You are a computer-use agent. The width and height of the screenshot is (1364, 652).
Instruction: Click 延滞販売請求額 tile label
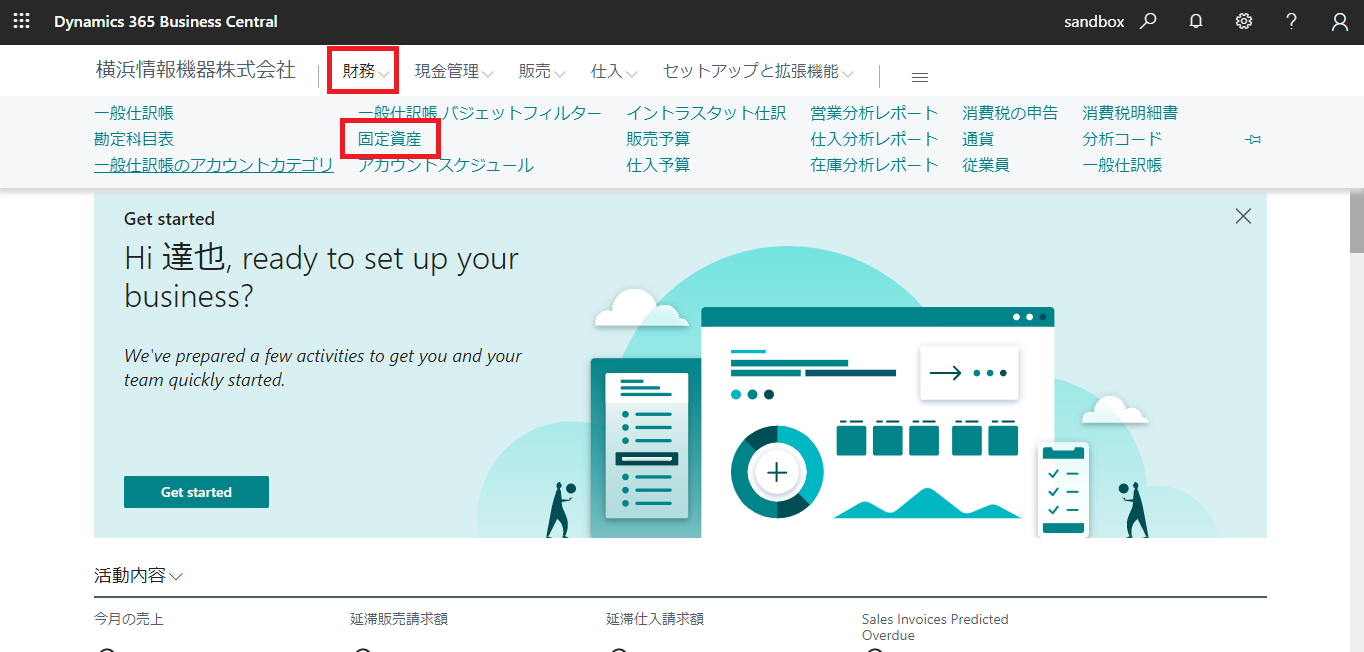point(399,619)
